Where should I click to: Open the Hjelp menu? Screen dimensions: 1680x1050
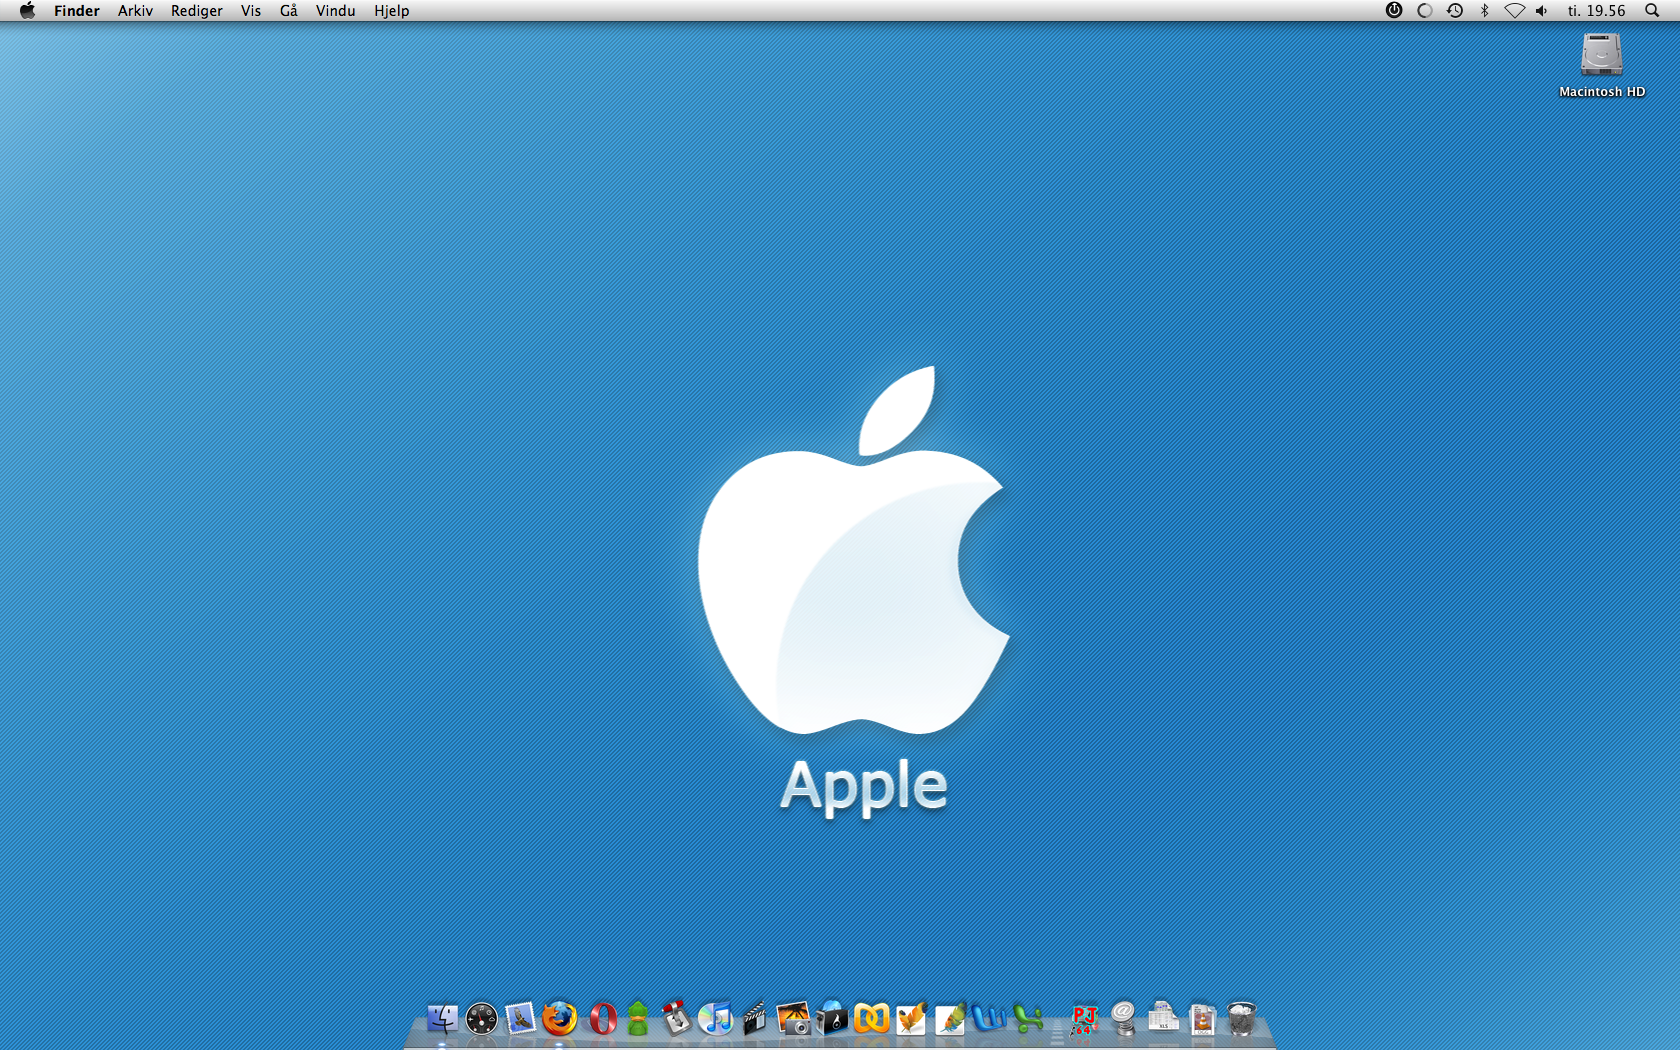coord(392,11)
